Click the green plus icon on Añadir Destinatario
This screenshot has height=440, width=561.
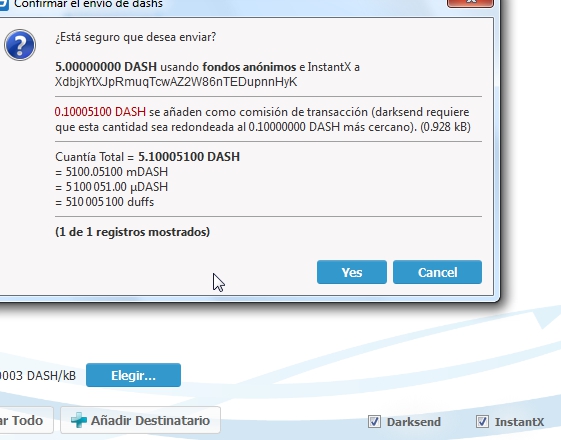79,420
